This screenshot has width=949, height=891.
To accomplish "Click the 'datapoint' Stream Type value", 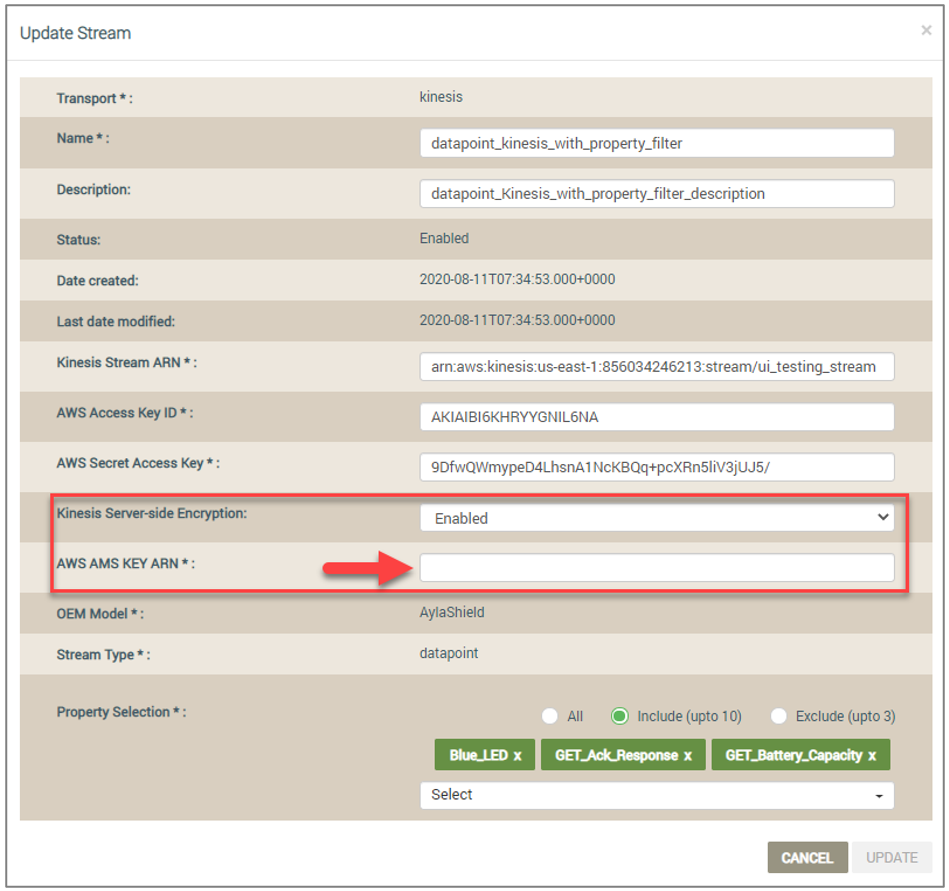I will point(448,653).
